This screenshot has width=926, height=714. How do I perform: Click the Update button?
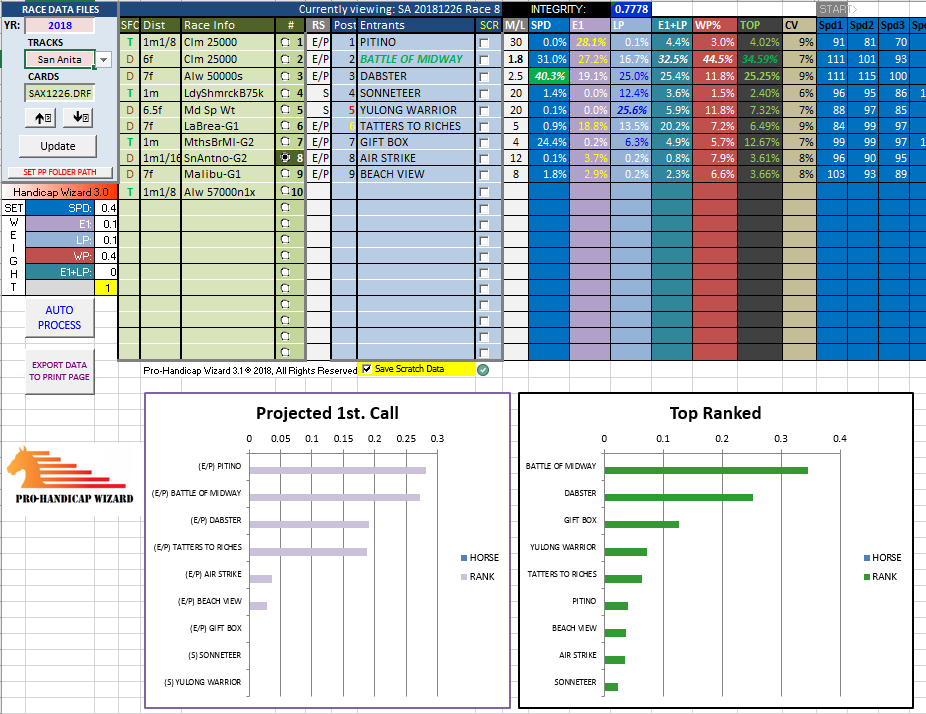coord(57,146)
